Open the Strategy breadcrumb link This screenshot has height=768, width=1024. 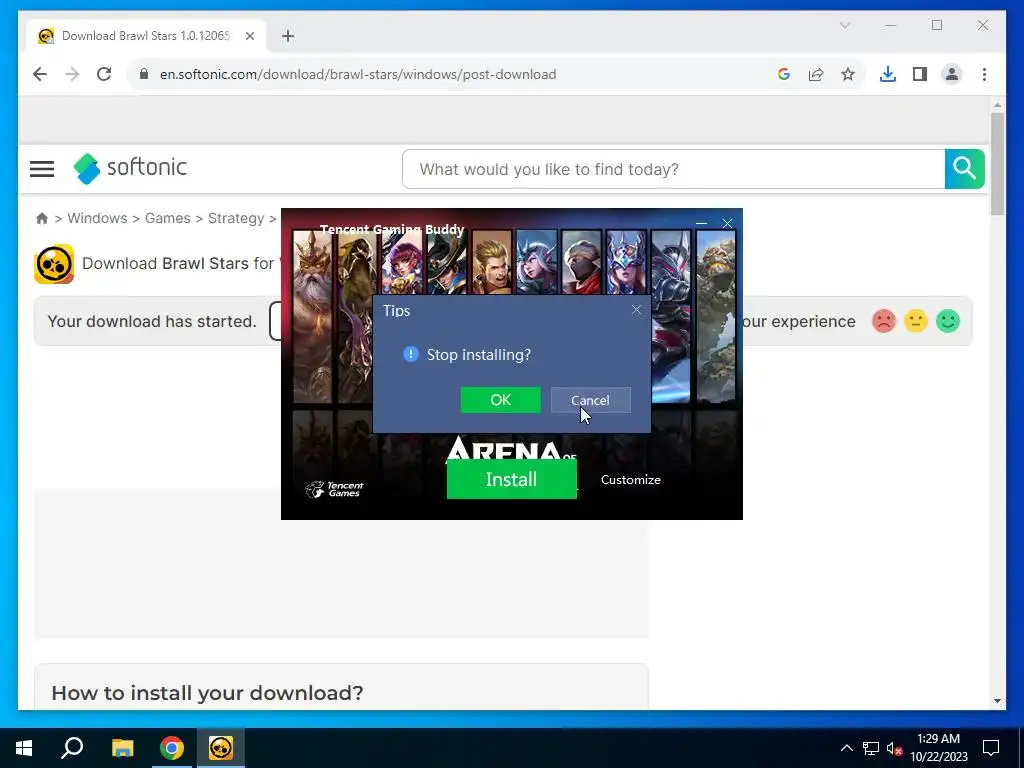pyautogui.click(x=236, y=218)
